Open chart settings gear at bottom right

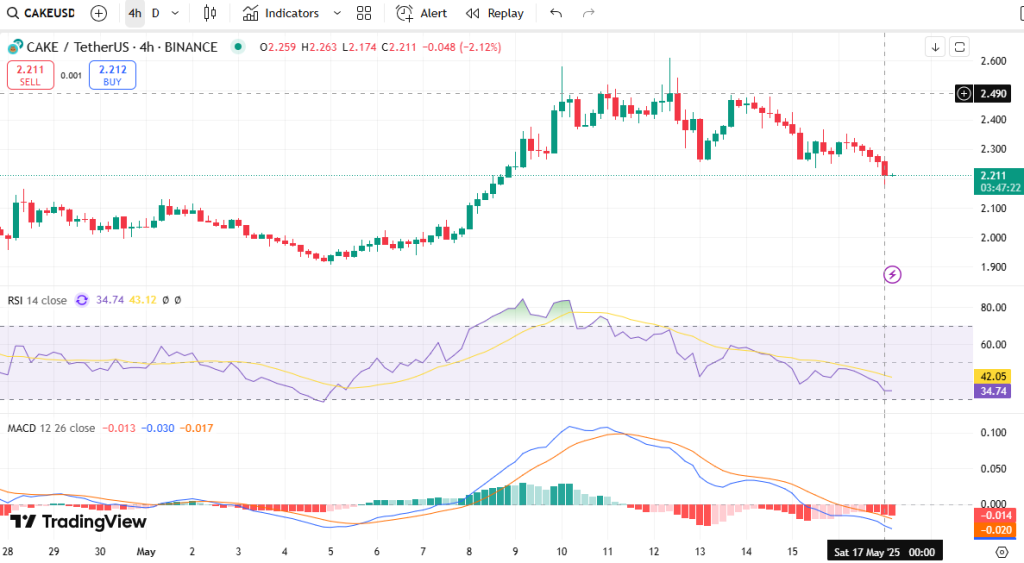tap(1001, 552)
